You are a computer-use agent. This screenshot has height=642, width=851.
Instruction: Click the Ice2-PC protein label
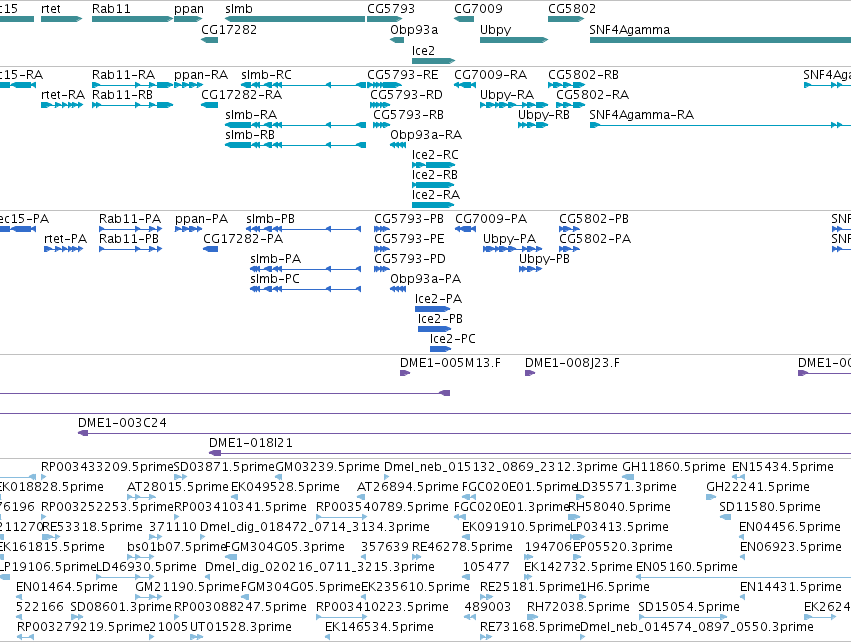[x=453, y=339]
